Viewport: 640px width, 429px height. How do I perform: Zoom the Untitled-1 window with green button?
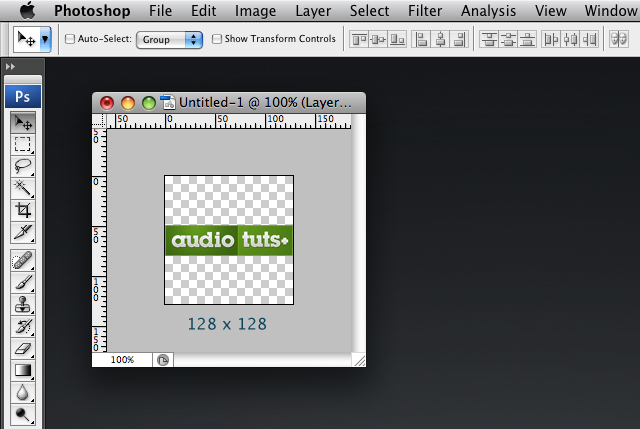(x=149, y=103)
